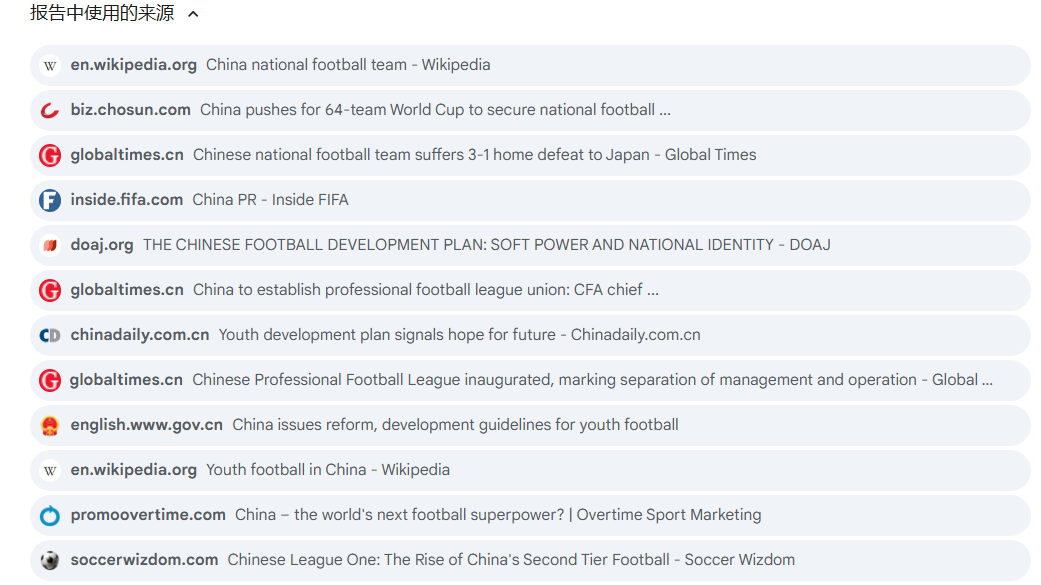Click Global Times icon beside Japan defeat article
Screen dimensions: 1041x585
(x=50, y=155)
